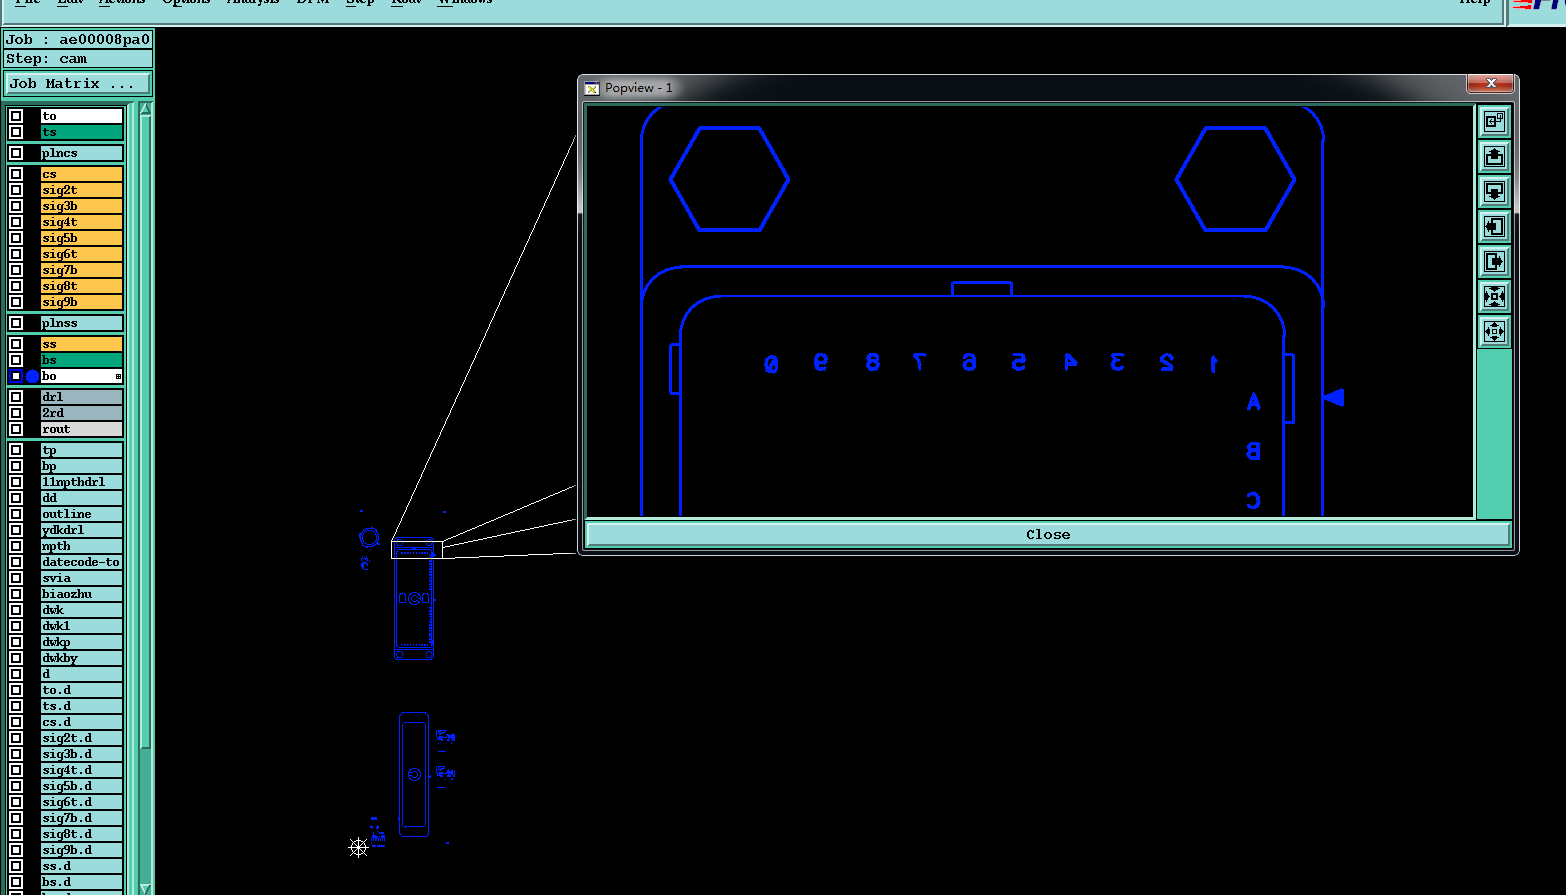Screen dimensions: 1566x895
Task: Toggle the checkbox for layer plncs
Action: tap(16, 153)
